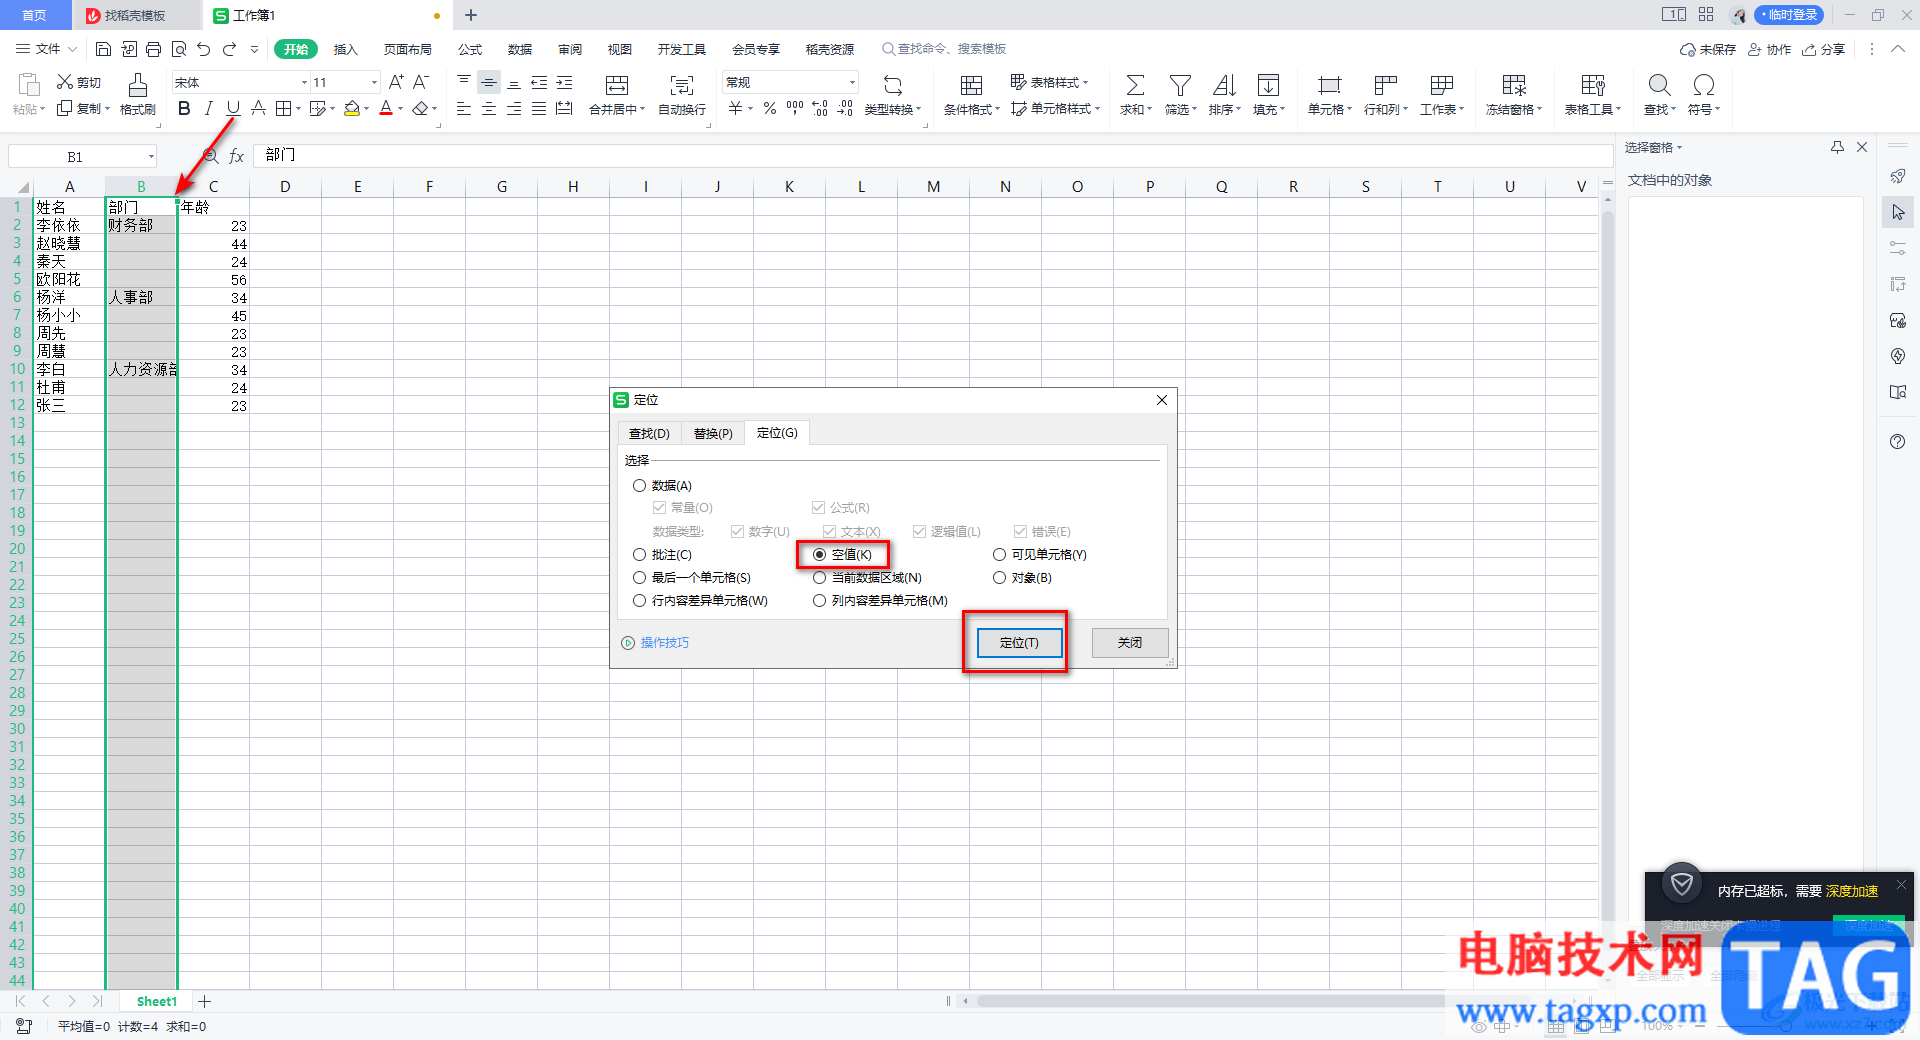Open the number format dropdown (常规)
1920x1040 pixels.
[852, 82]
